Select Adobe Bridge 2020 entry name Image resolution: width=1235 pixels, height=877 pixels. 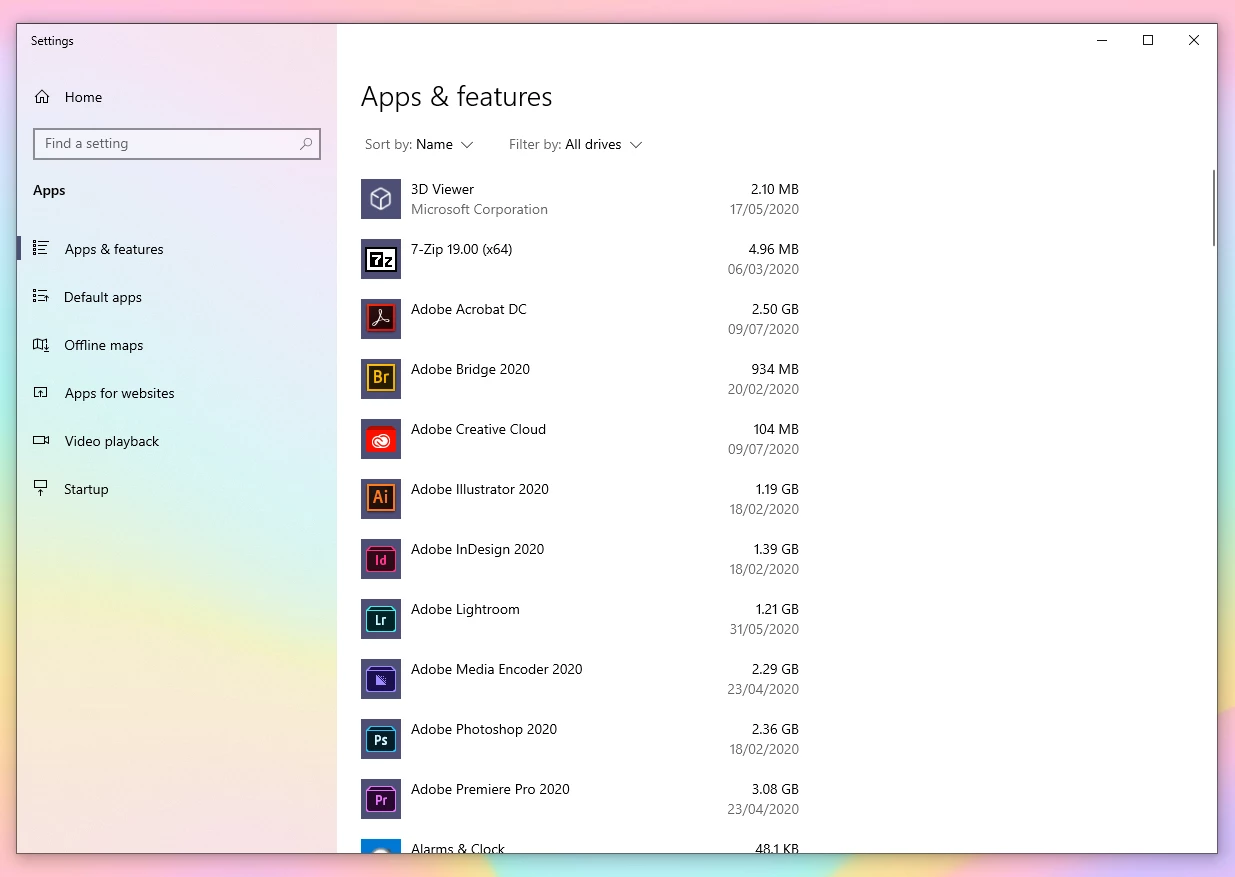click(470, 369)
